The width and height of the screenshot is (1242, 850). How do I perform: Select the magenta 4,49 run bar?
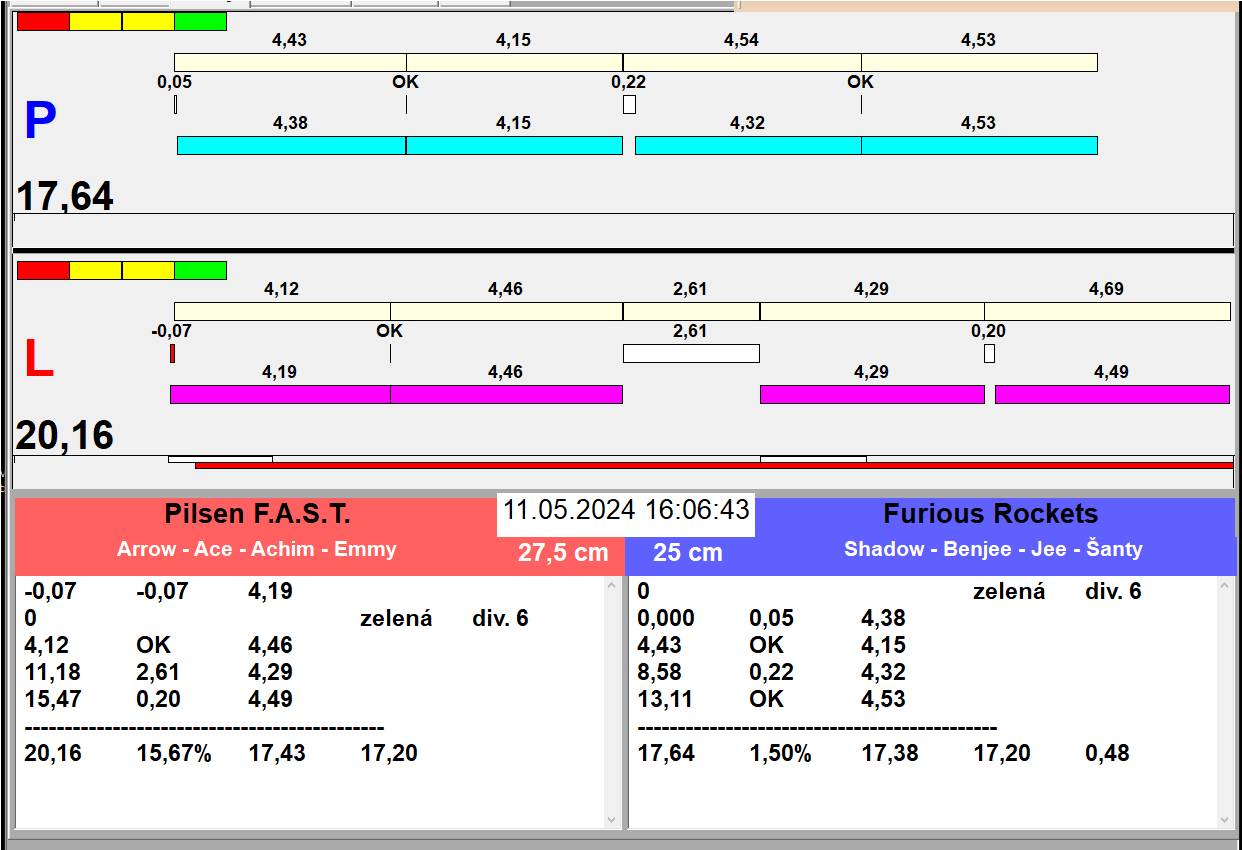tap(1112, 394)
